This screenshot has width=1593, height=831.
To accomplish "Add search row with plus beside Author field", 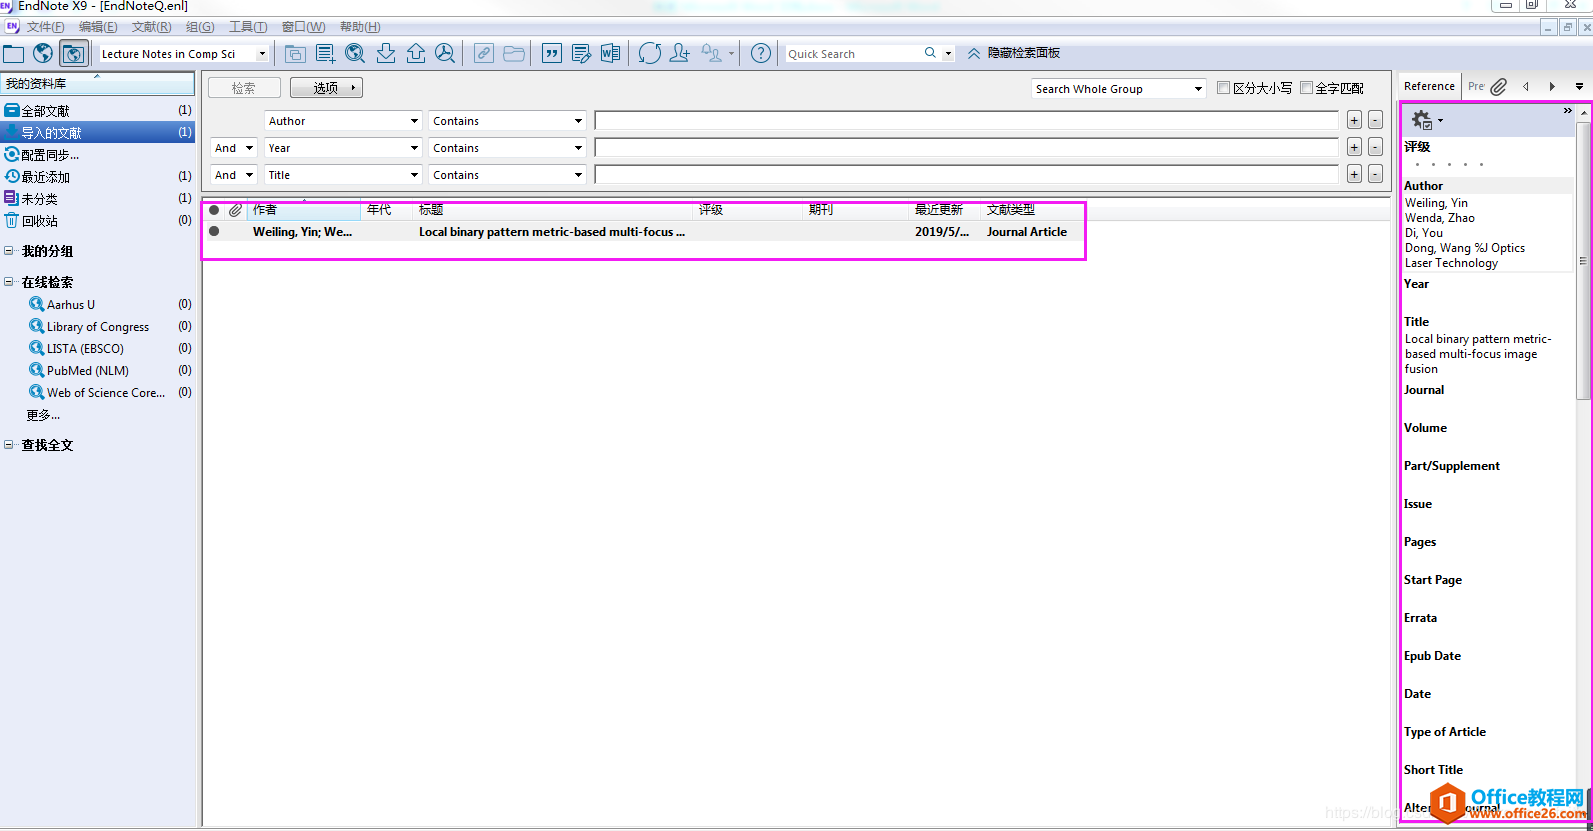I will coord(1354,121).
